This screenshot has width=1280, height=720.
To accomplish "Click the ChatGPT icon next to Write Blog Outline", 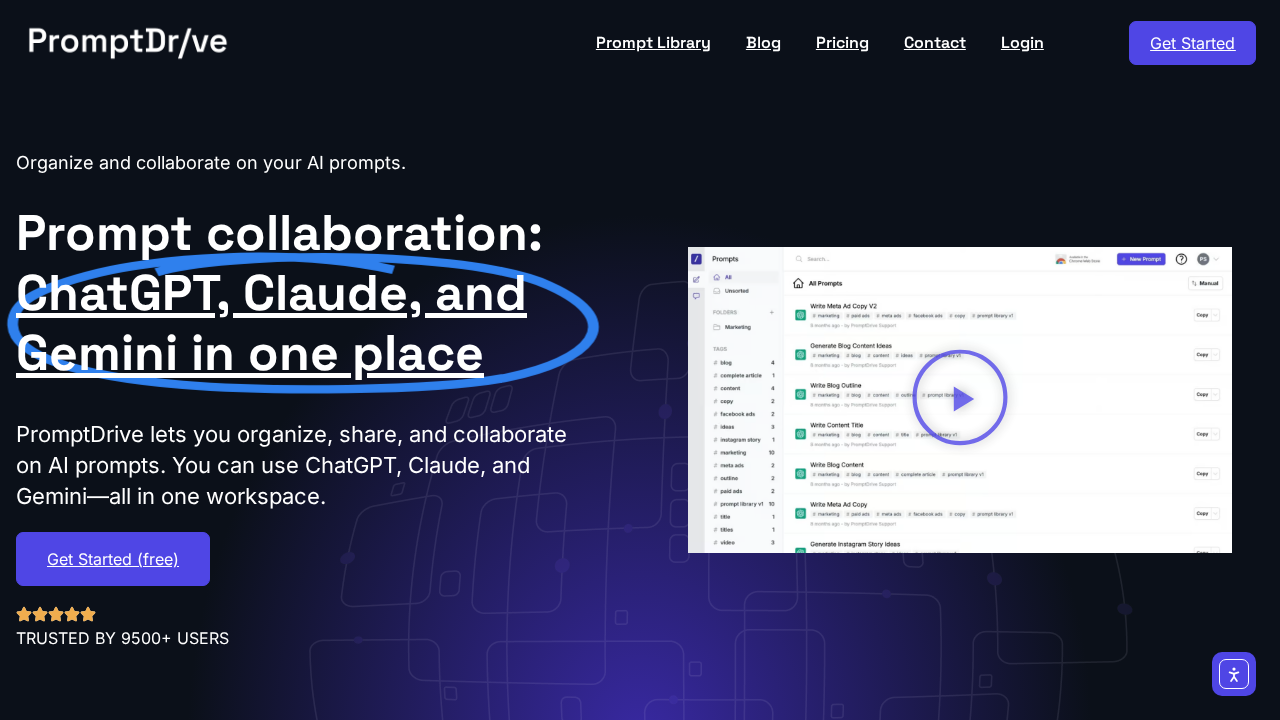I will coord(800,394).
